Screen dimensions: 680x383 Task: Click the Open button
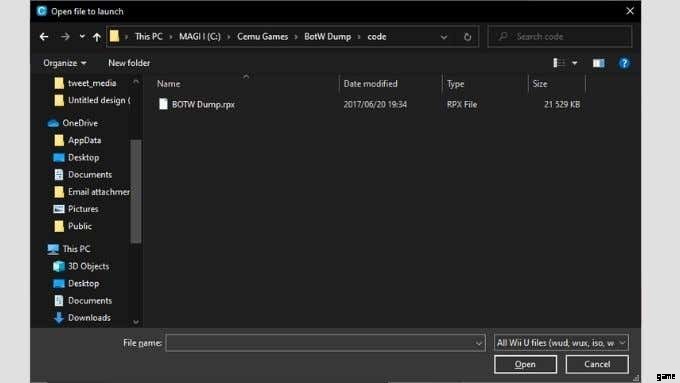(525, 364)
